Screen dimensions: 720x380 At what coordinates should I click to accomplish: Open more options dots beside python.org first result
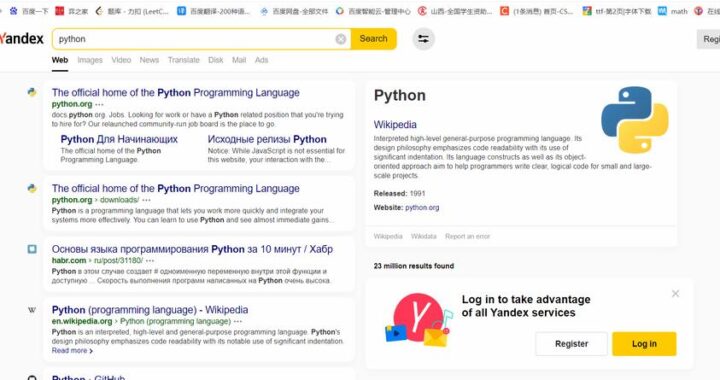[100, 105]
